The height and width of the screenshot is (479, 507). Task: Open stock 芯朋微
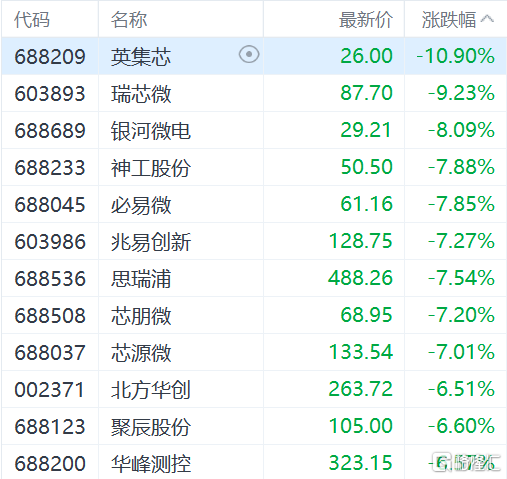point(141,315)
